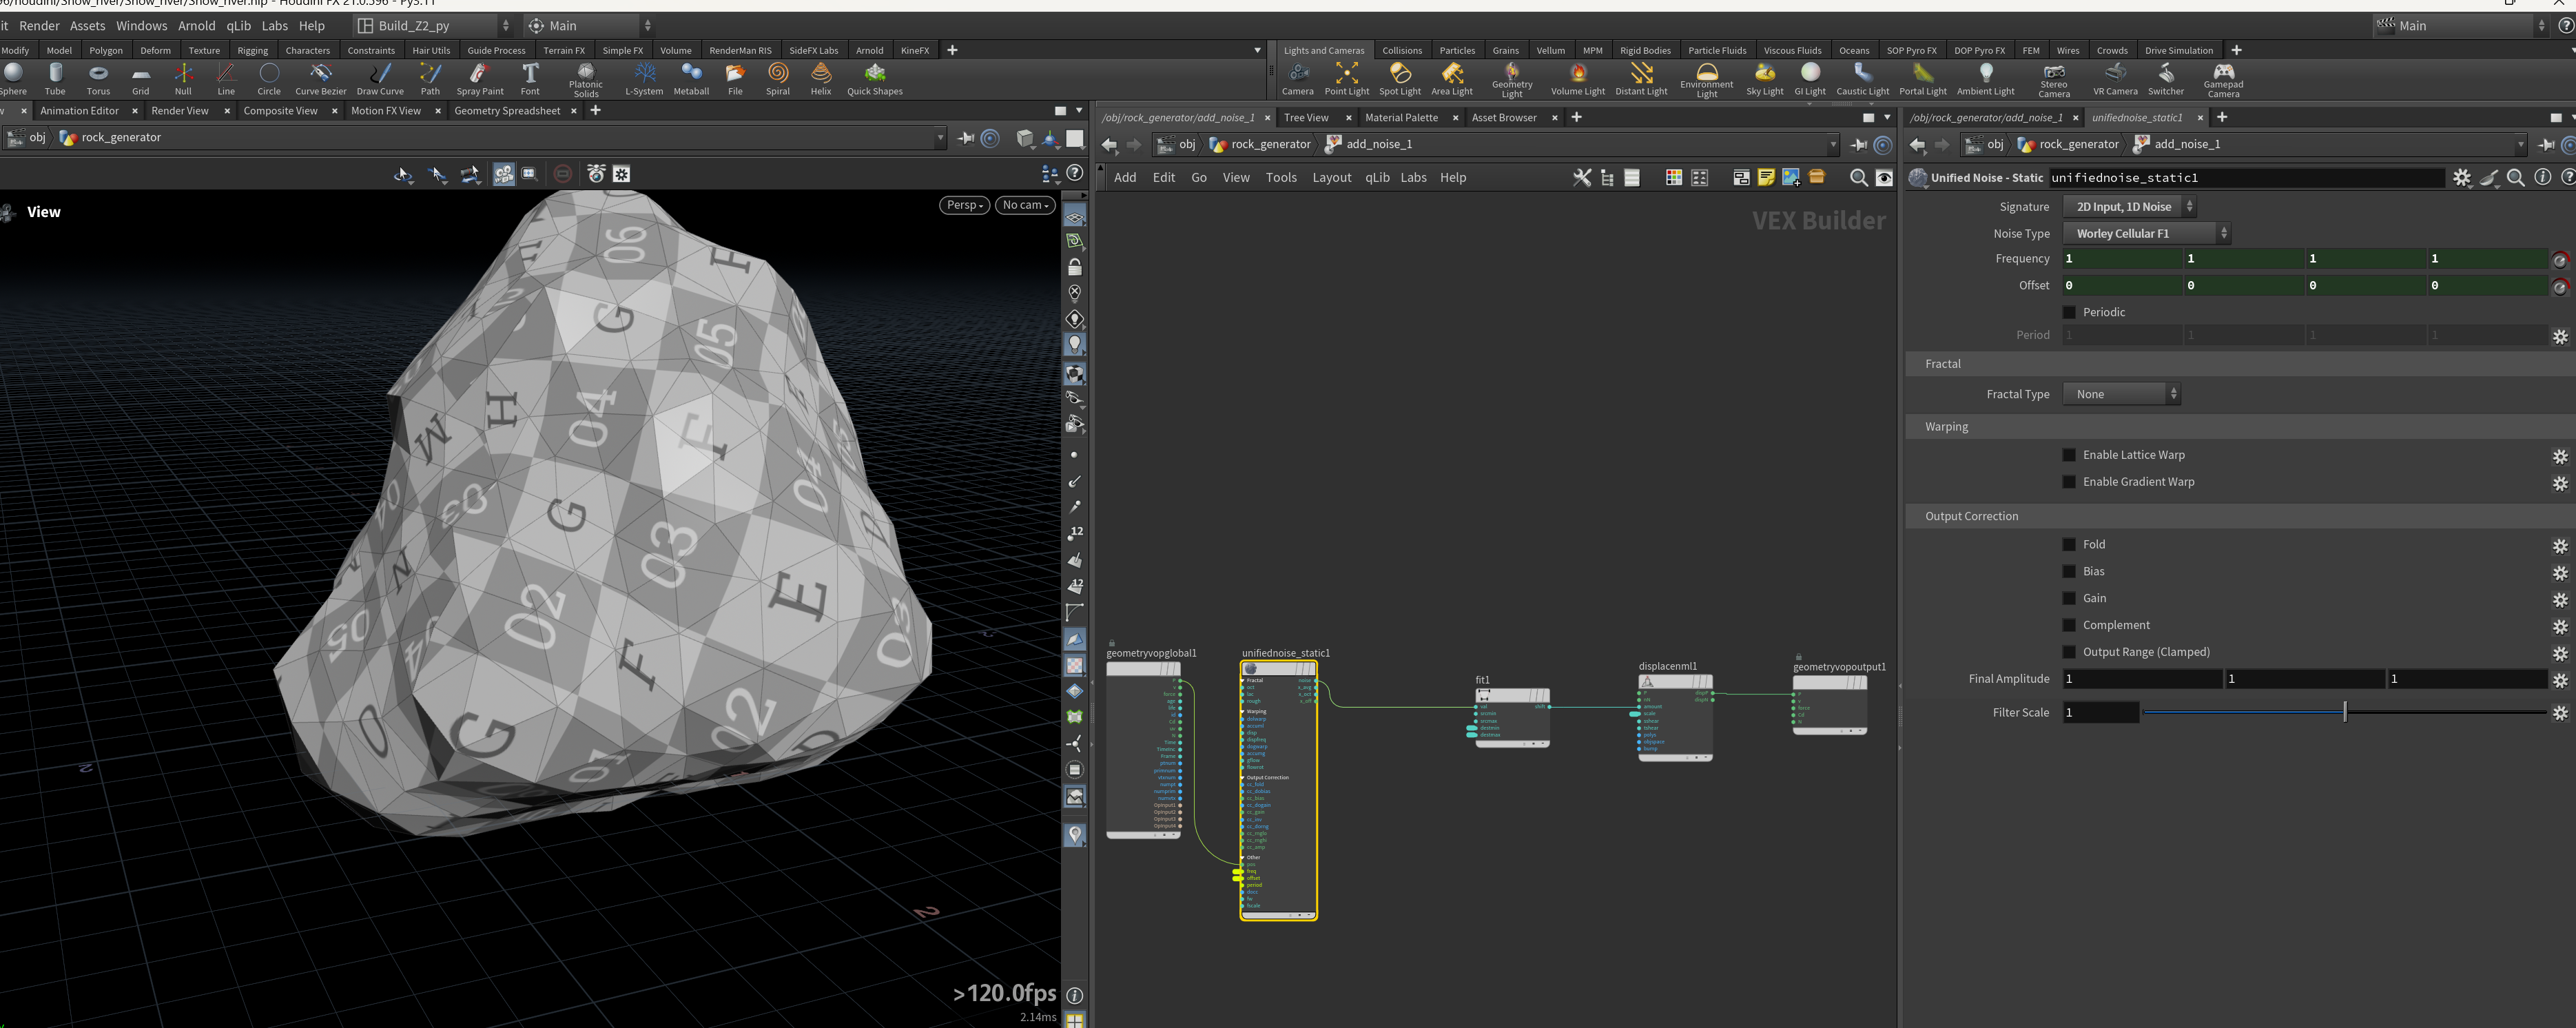Click the Camera shelf icon
The width and height of the screenshot is (2576, 1028).
[1297, 78]
